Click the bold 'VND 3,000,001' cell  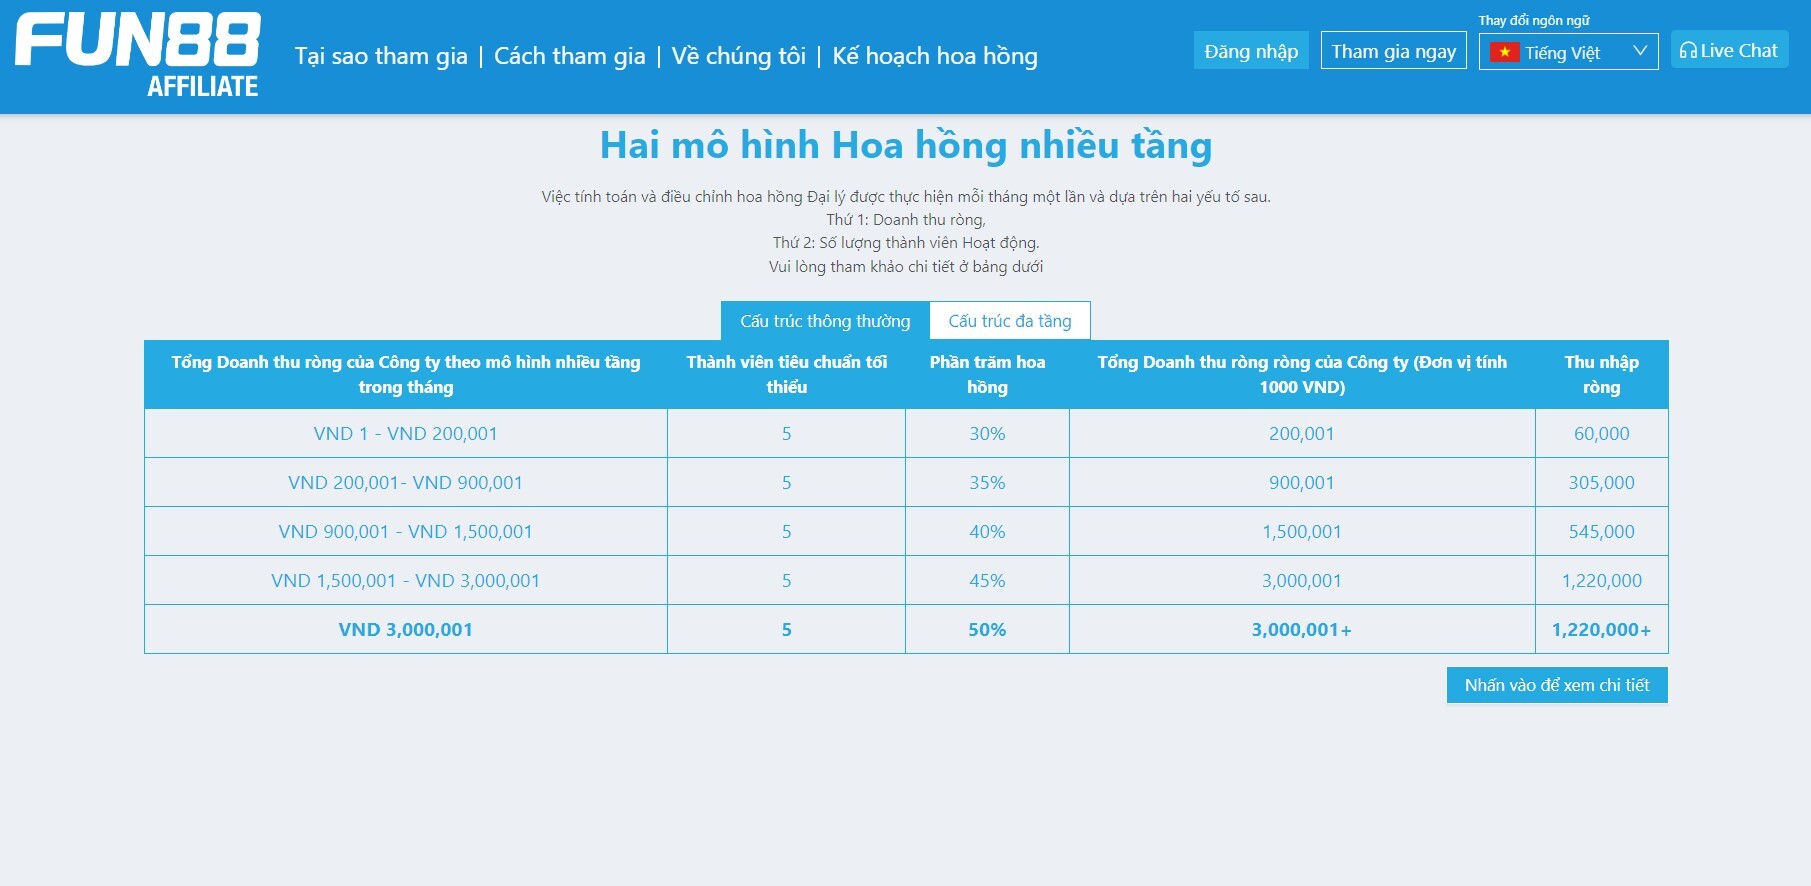tap(406, 629)
